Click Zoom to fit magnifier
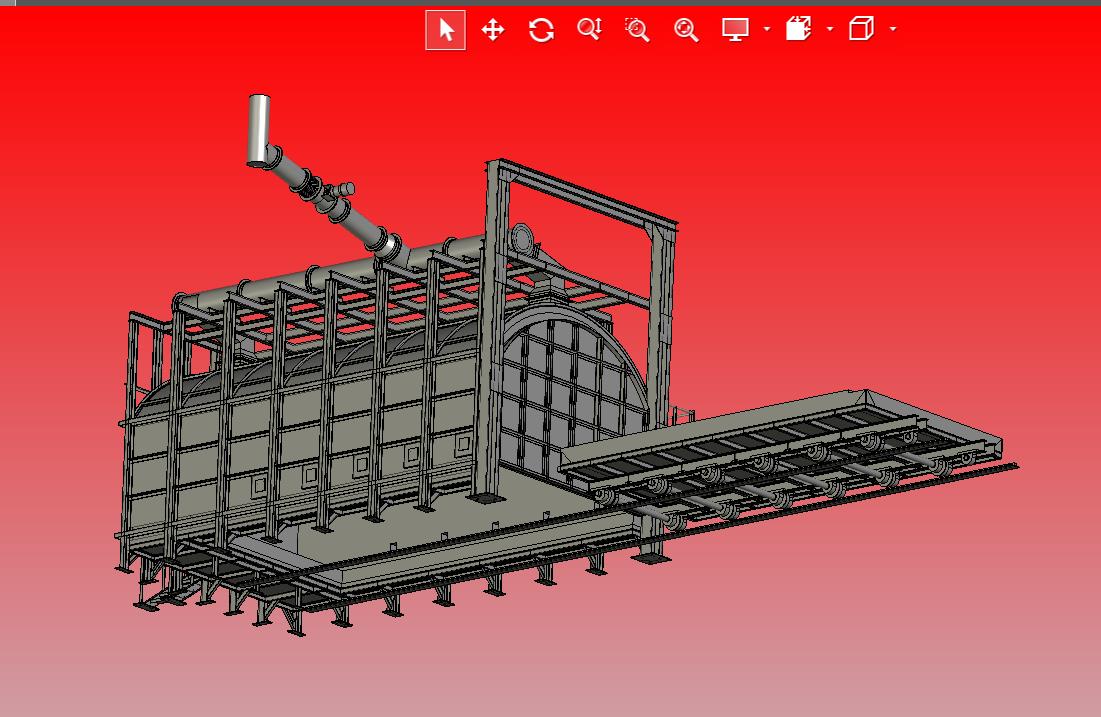Image resolution: width=1101 pixels, height=717 pixels. (x=685, y=29)
